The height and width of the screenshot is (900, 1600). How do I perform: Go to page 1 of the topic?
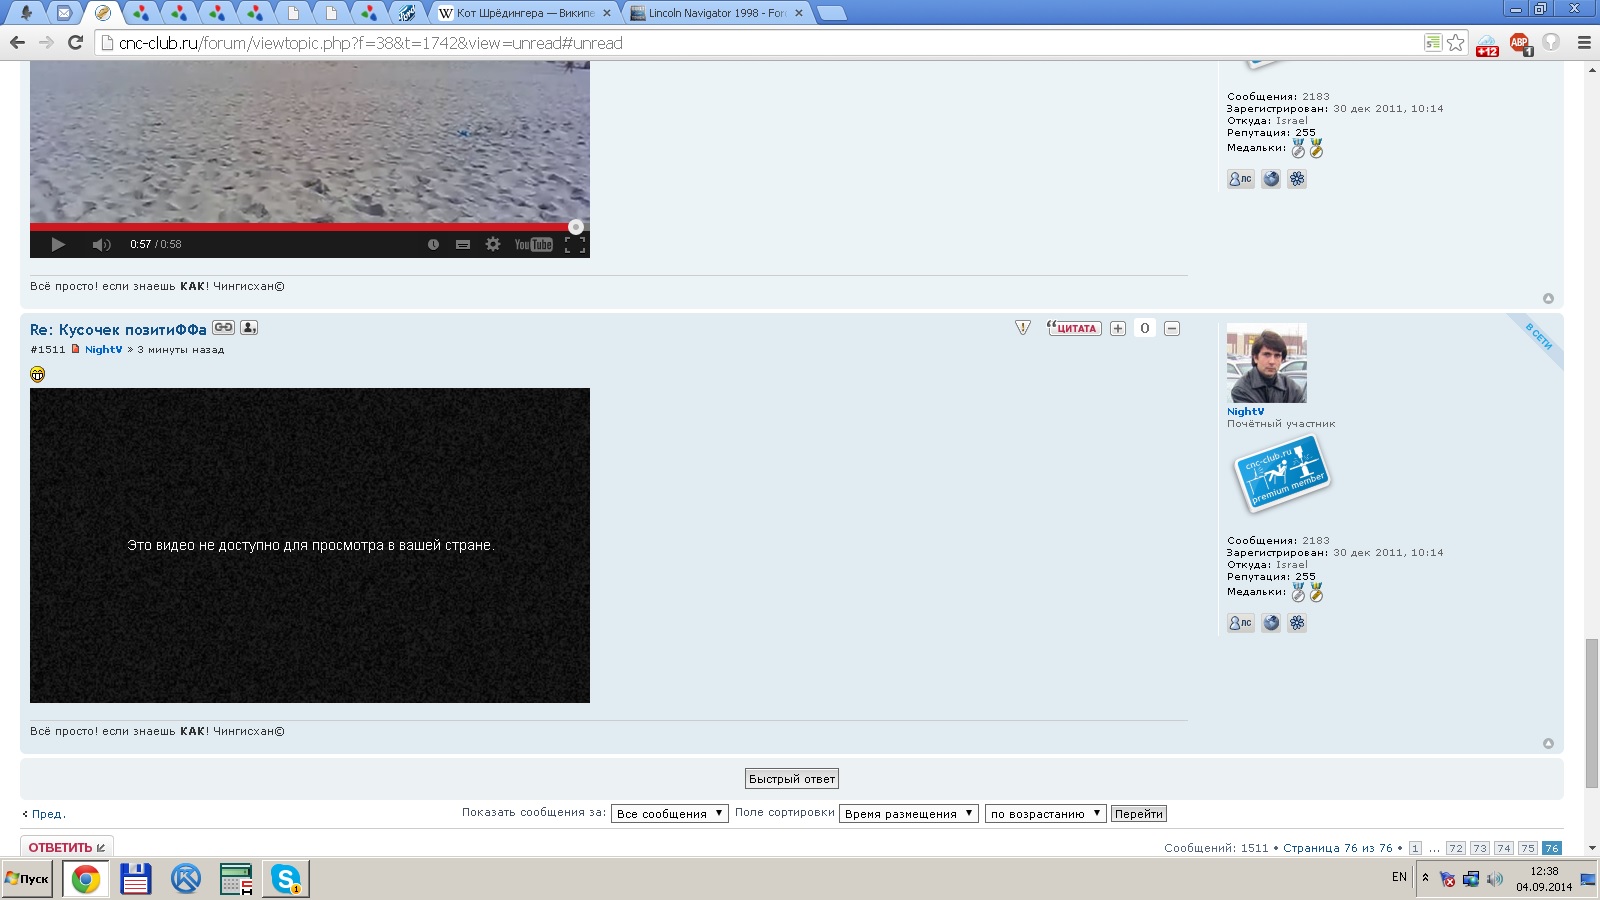1415,848
